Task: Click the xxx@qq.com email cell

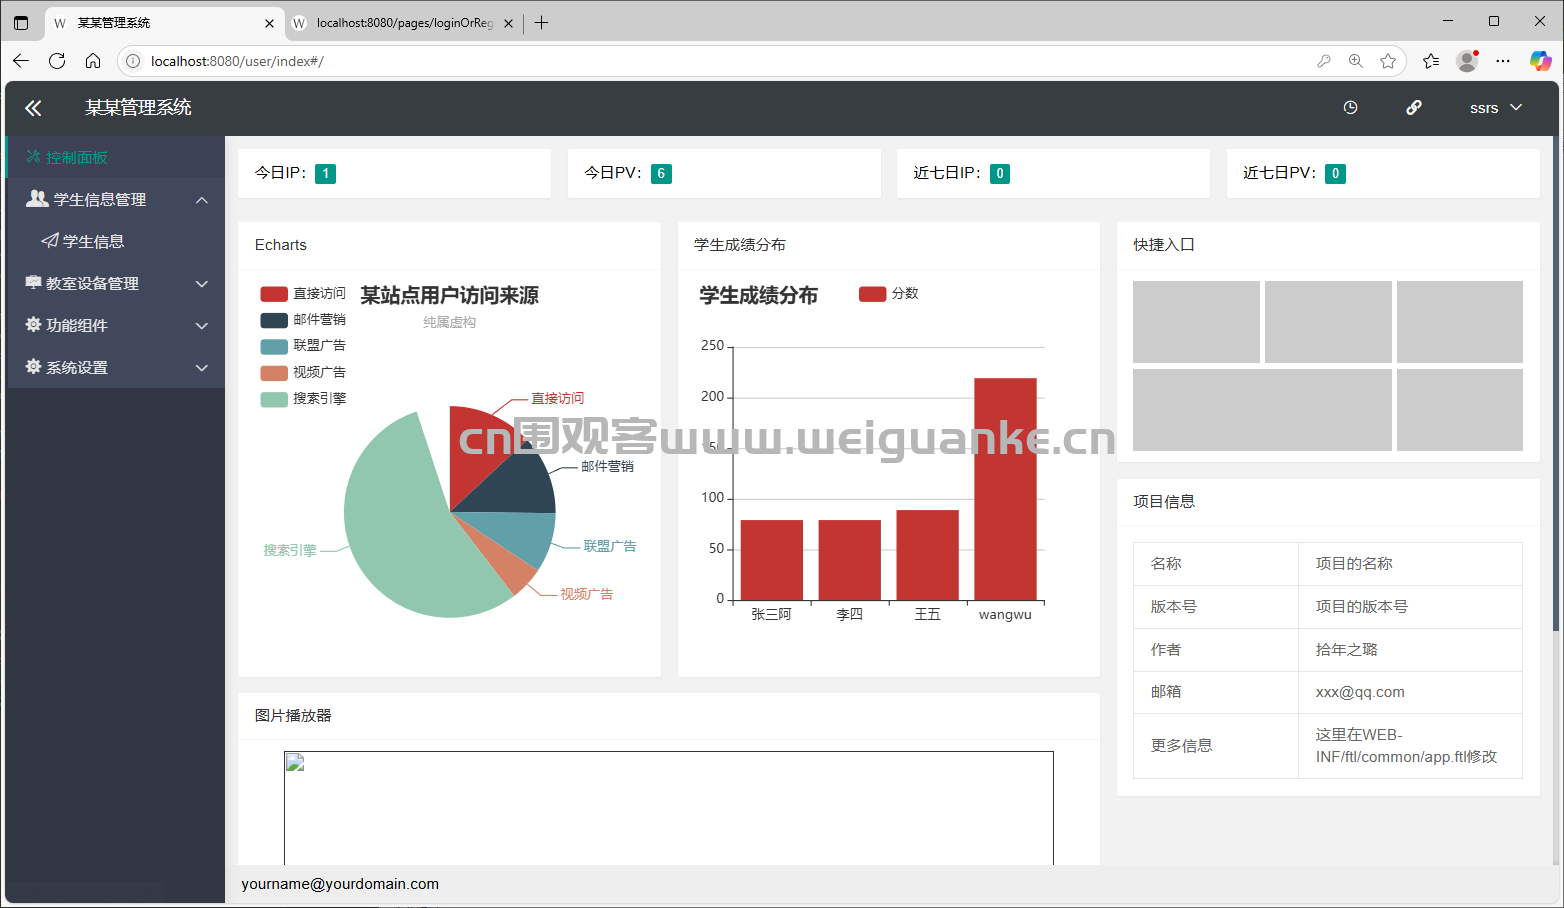Action: point(1410,692)
